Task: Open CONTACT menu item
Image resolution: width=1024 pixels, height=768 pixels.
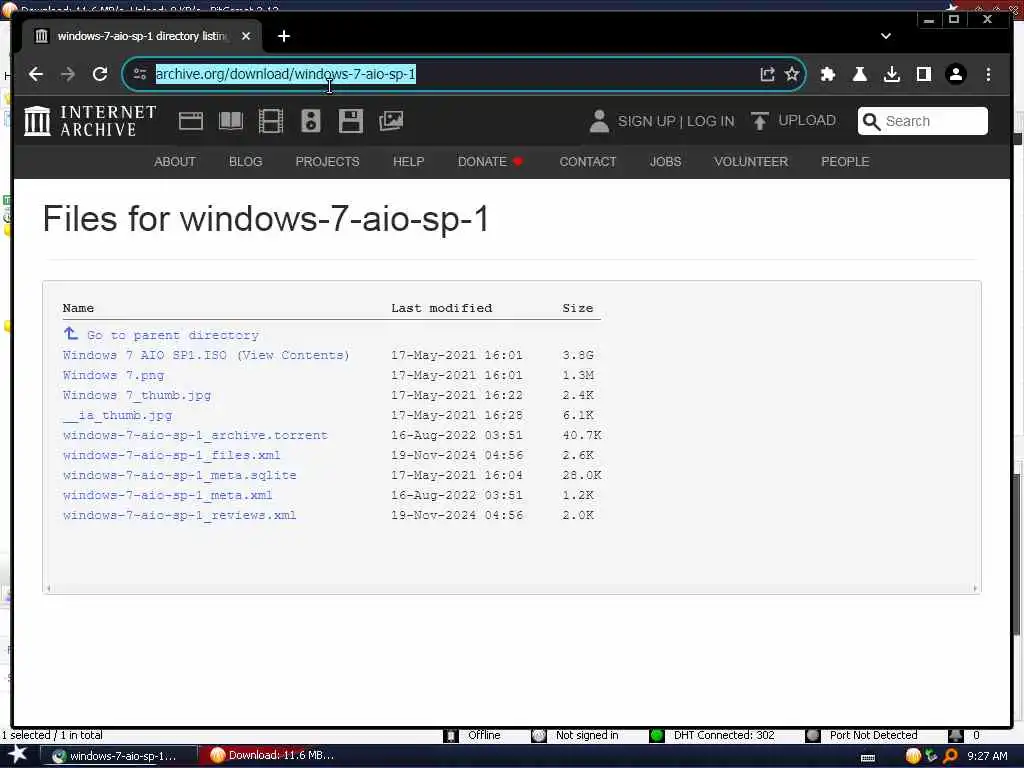Action: click(588, 162)
